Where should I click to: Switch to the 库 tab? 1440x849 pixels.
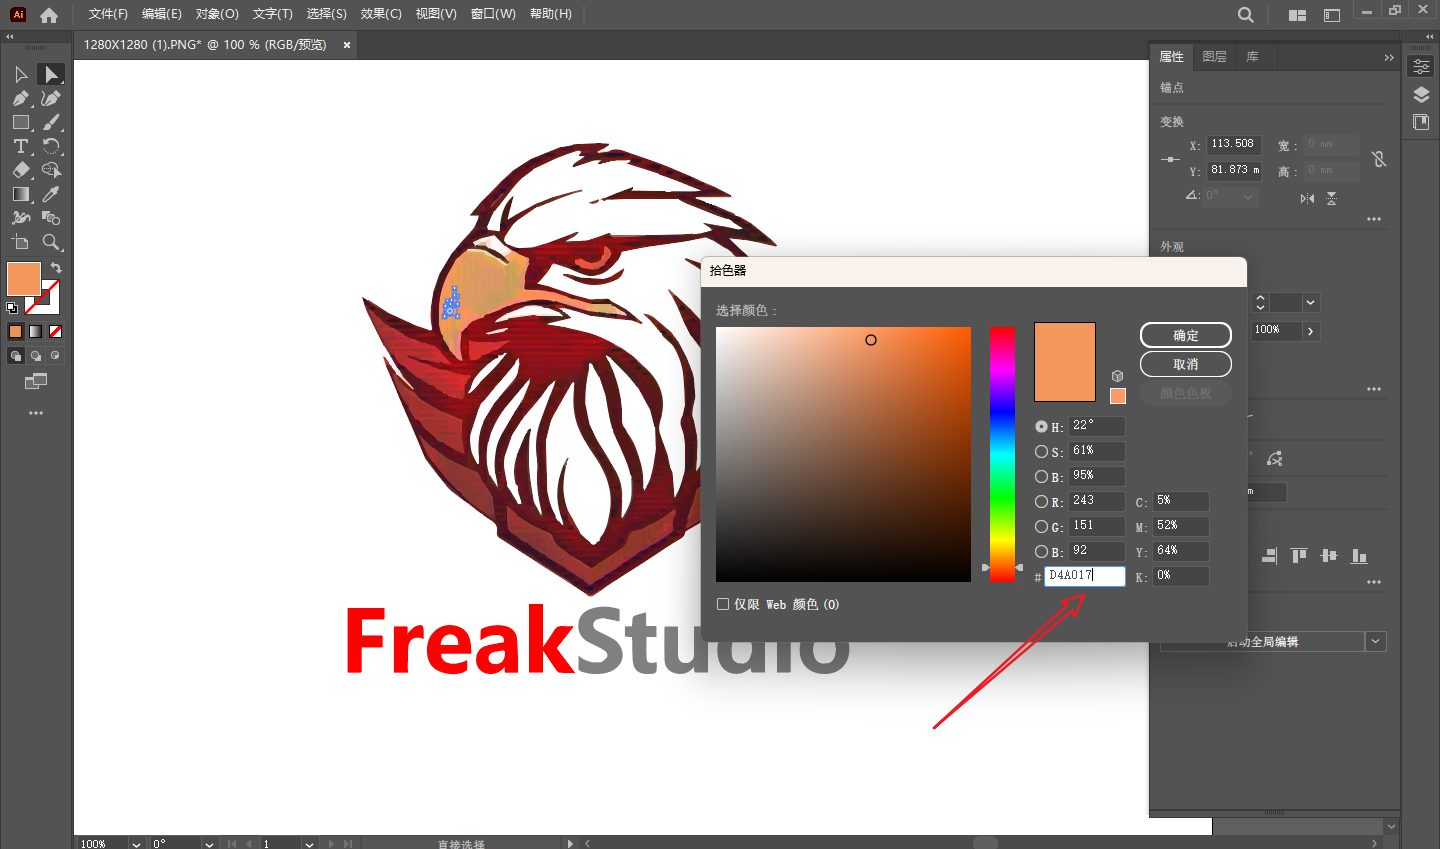pos(1252,57)
